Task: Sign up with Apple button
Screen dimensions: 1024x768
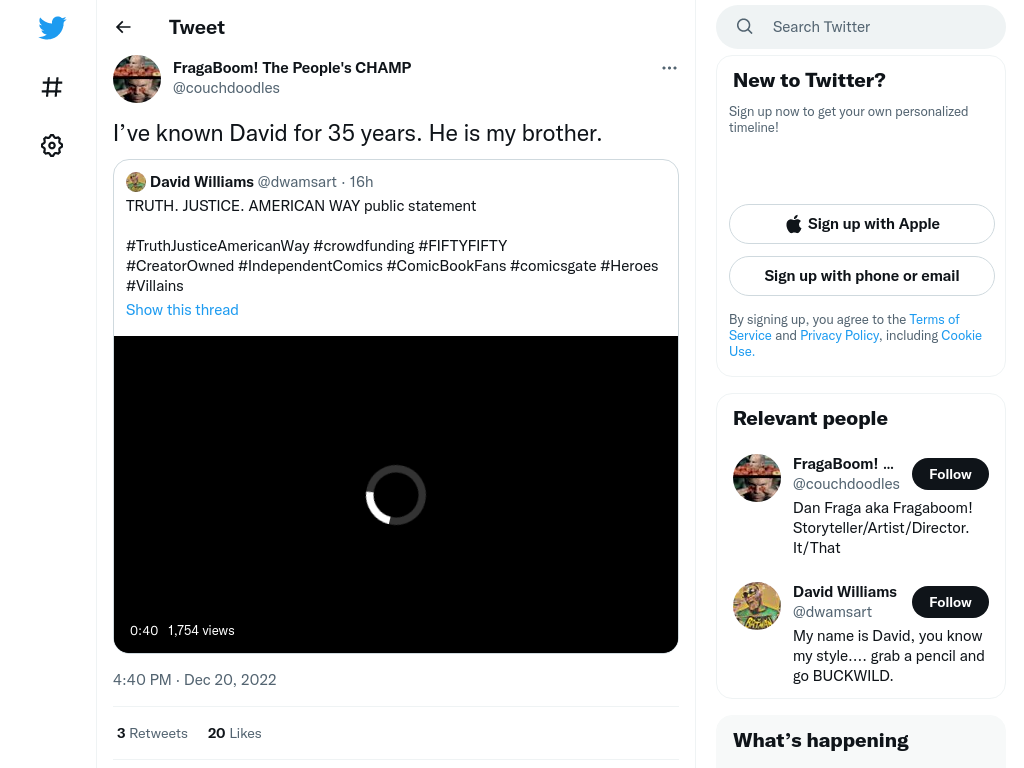Action: (x=861, y=224)
